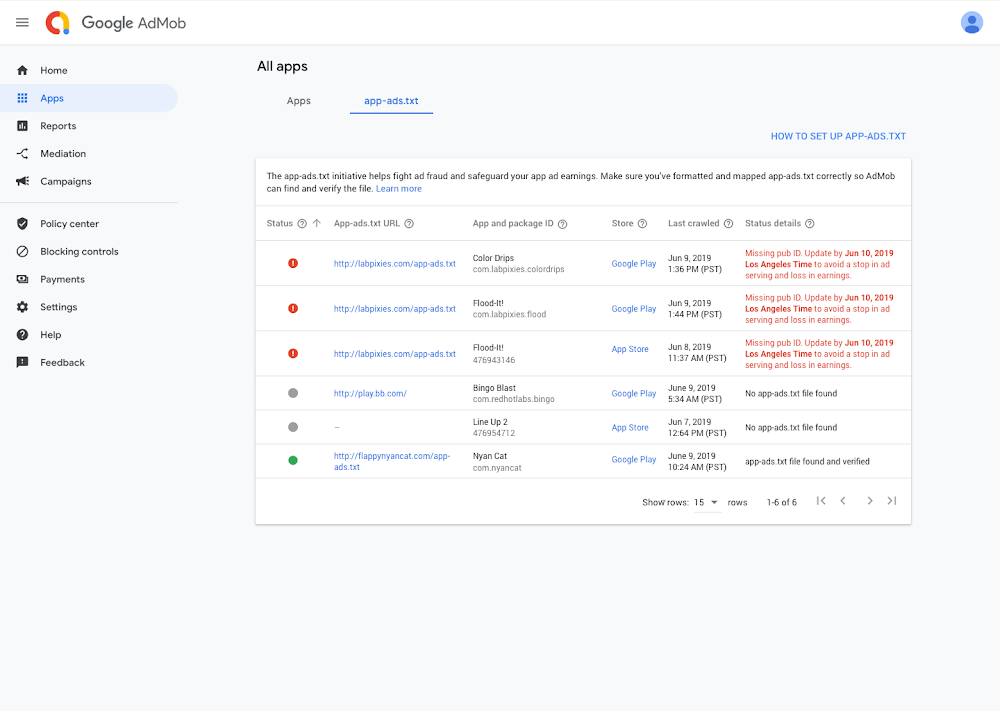1000x711 pixels.
Task: Open the play.bb.com URL link
Action: (370, 393)
